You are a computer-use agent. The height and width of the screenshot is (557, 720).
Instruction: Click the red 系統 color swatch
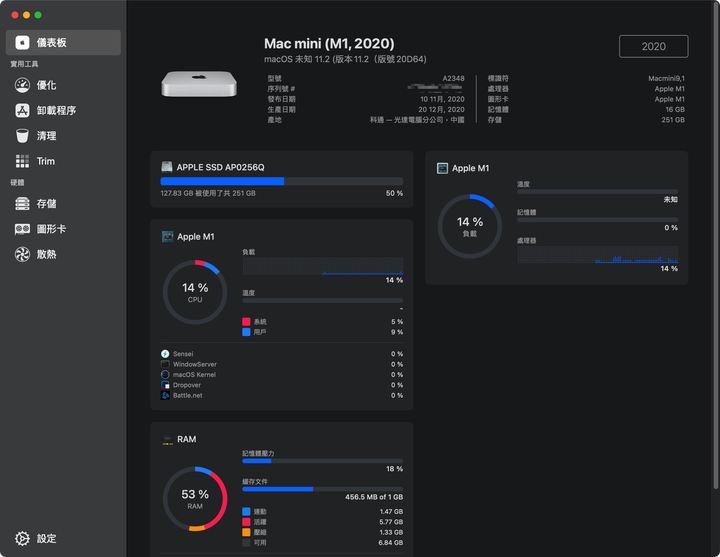[246, 321]
